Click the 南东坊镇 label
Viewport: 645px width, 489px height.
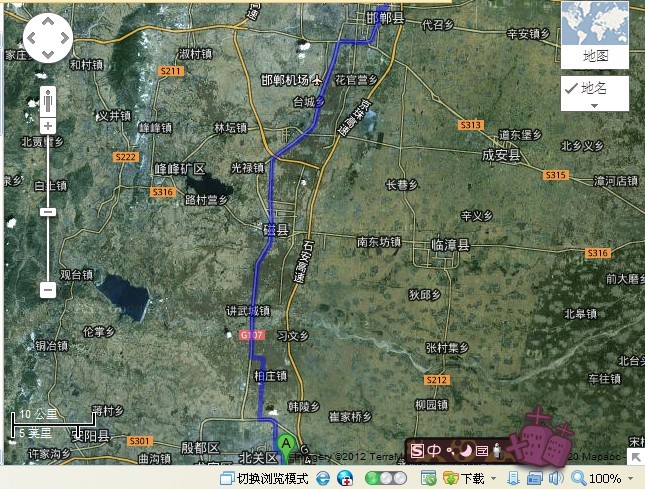click(x=378, y=242)
